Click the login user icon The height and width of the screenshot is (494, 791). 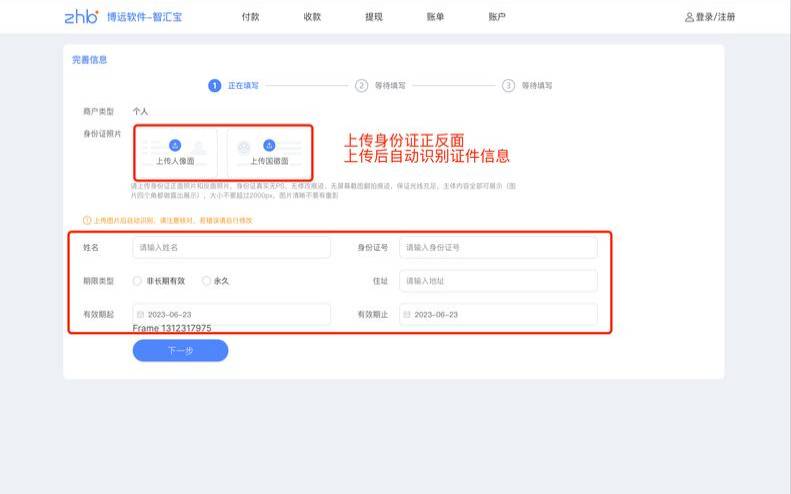tap(689, 17)
